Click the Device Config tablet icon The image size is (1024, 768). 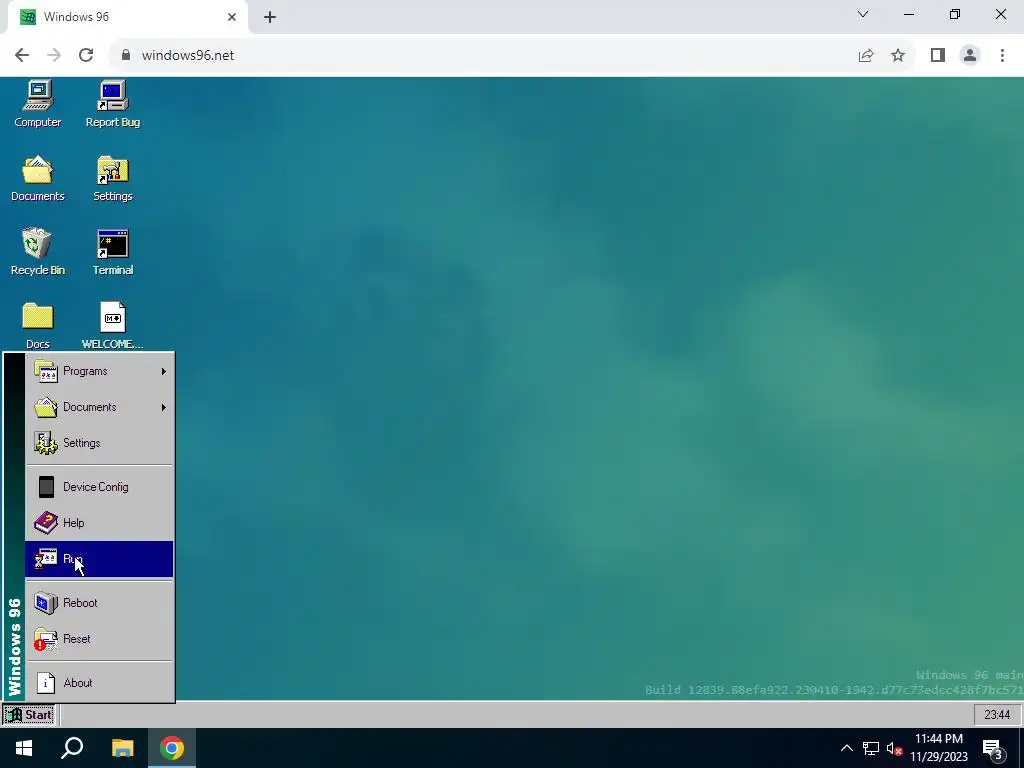46,487
